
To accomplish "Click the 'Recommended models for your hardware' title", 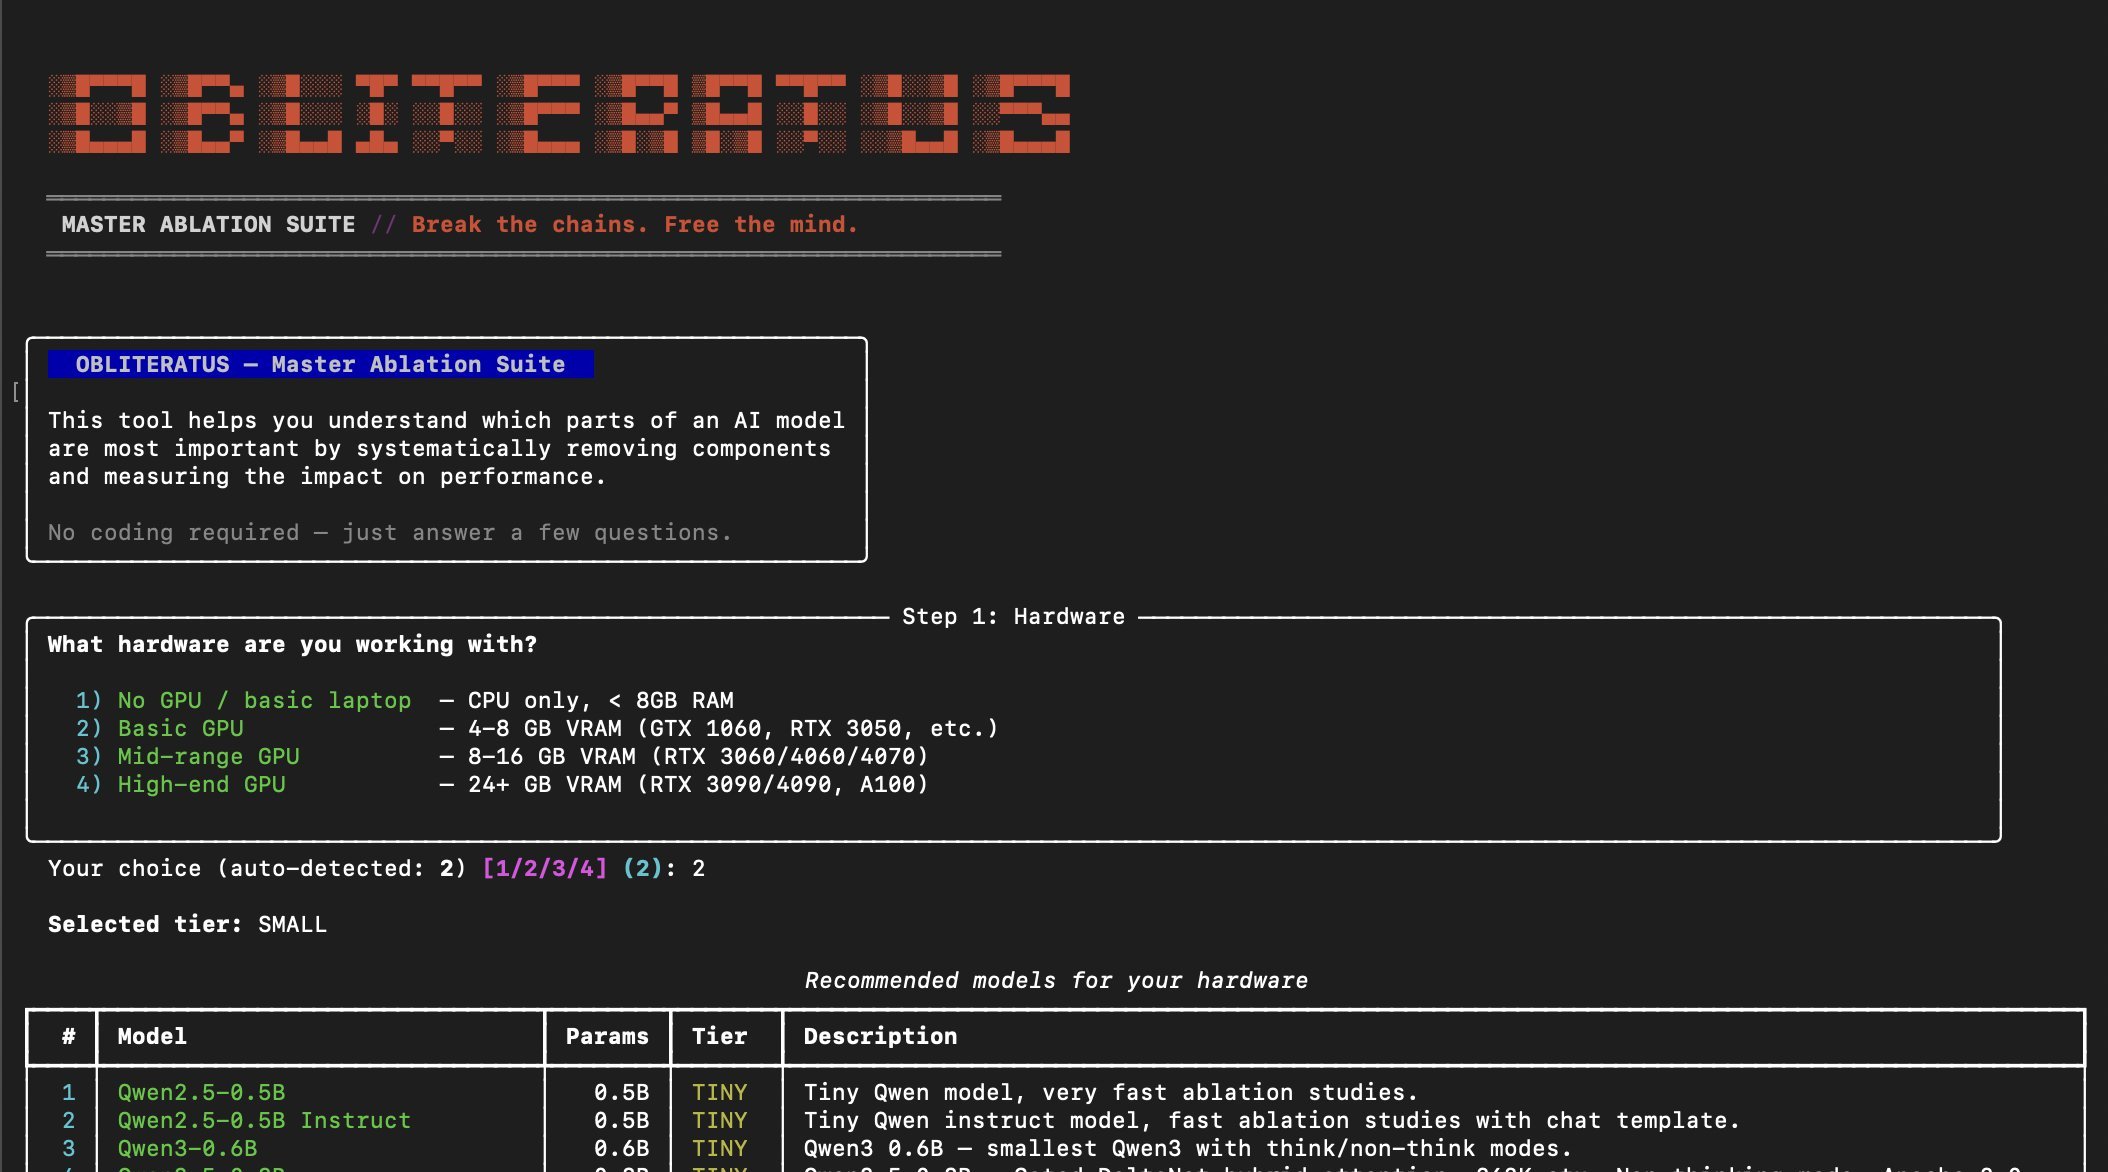I will pyautogui.click(x=1056, y=981).
